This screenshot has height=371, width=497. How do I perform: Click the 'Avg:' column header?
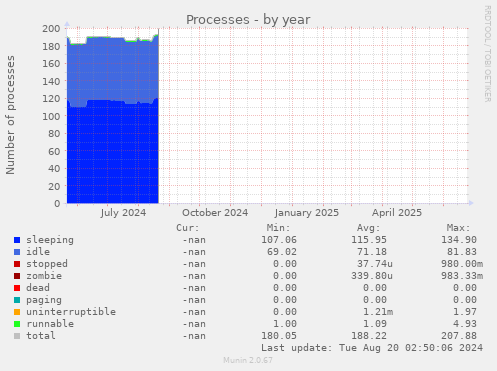click(x=369, y=228)
